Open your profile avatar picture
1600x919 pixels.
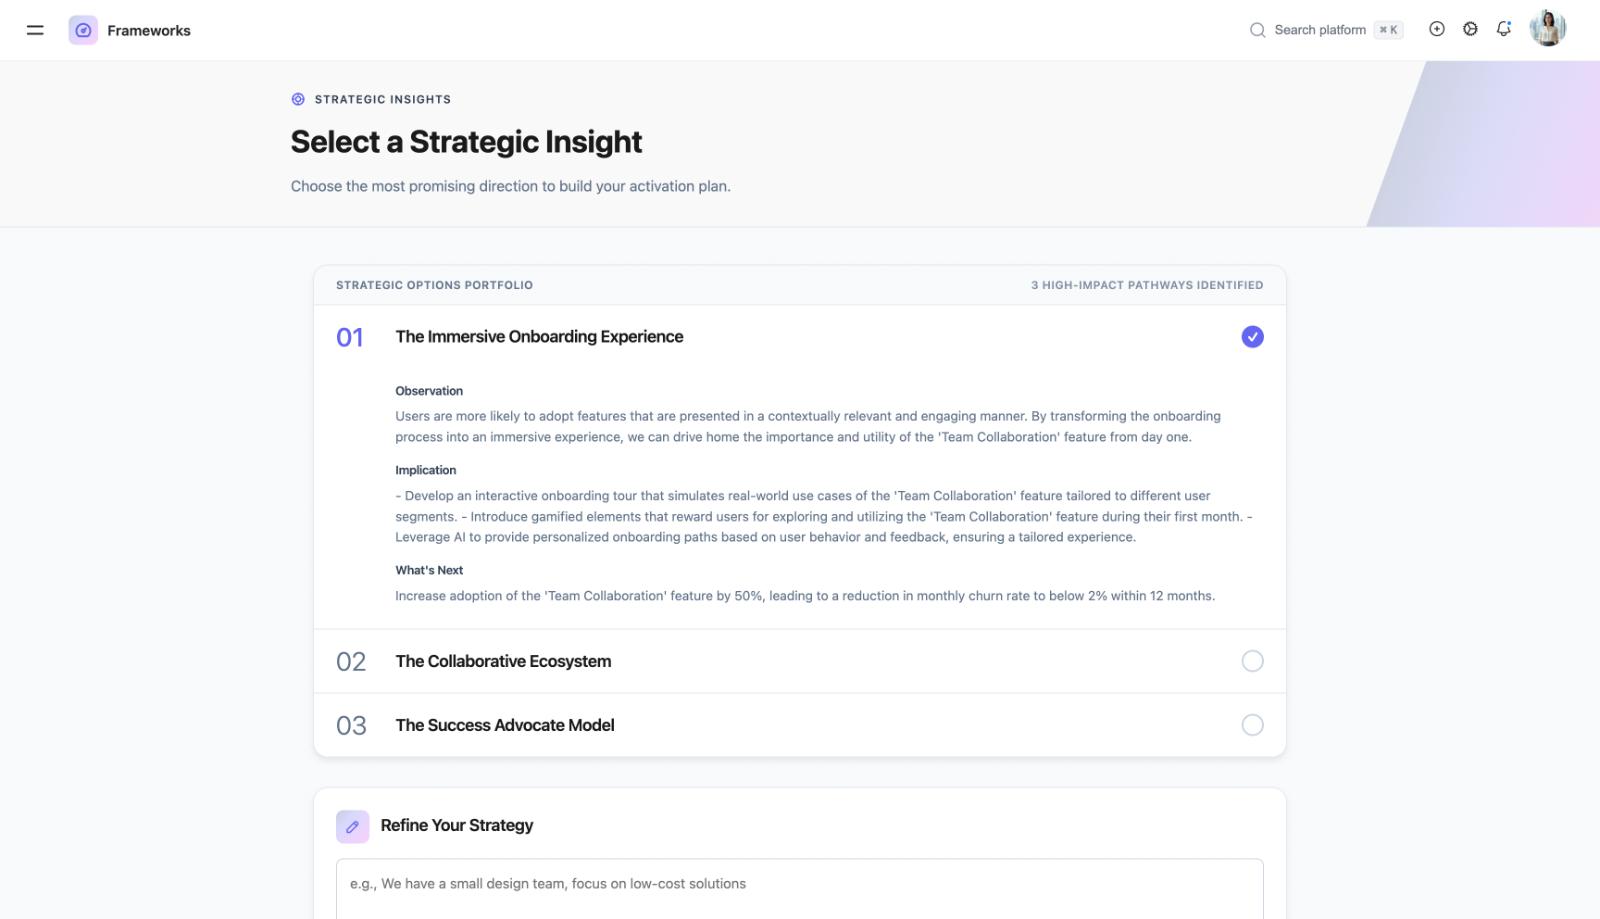click(x=1547, y=29)
